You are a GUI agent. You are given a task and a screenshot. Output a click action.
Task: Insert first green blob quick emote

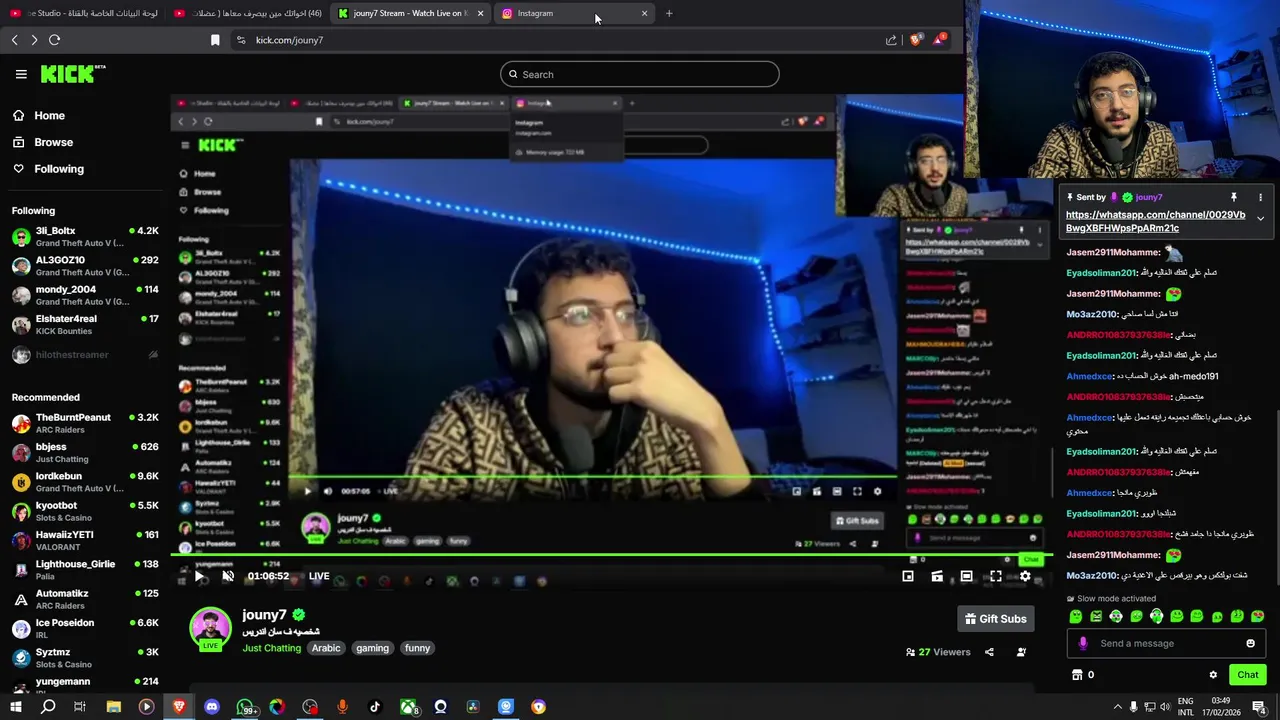coord(1076,616)
